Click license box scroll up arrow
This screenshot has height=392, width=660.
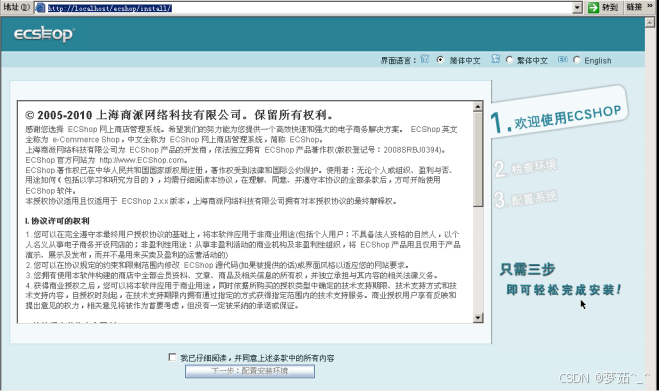pyautogui.click(x=477, y=106)
